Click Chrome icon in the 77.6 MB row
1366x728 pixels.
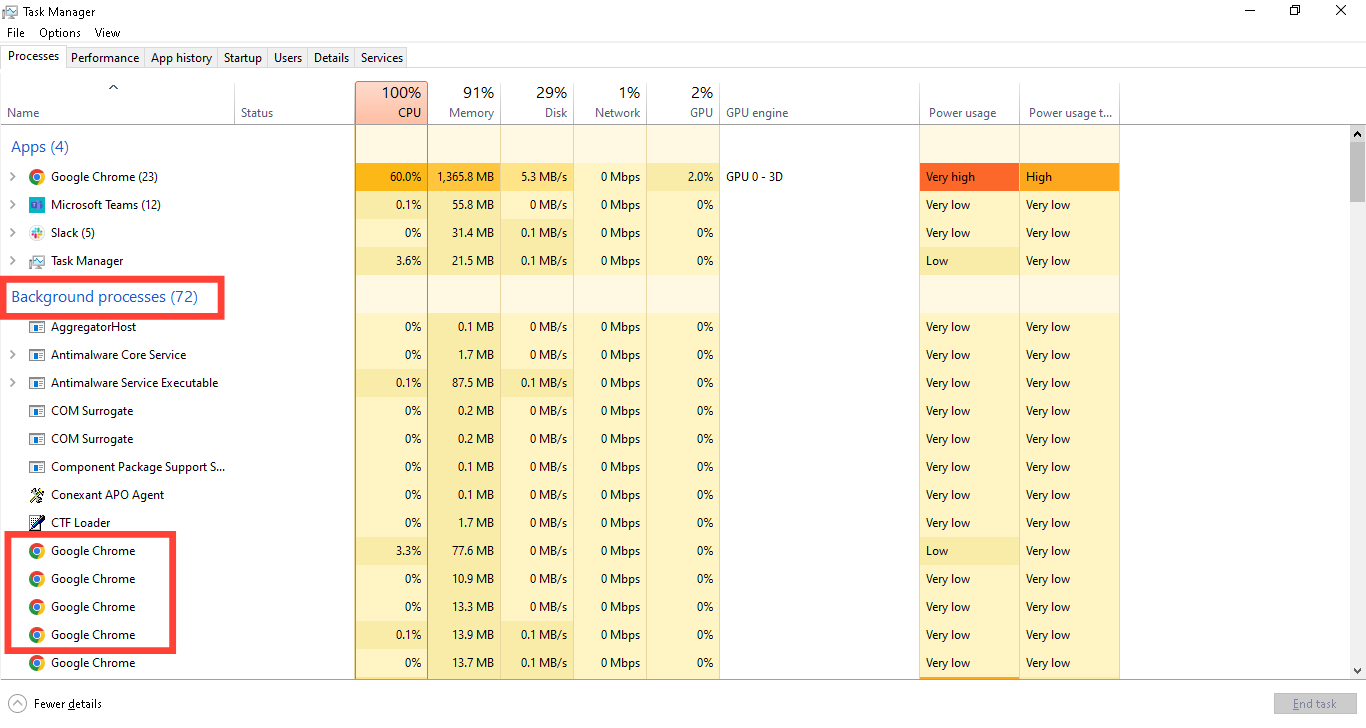click(36, 551)
